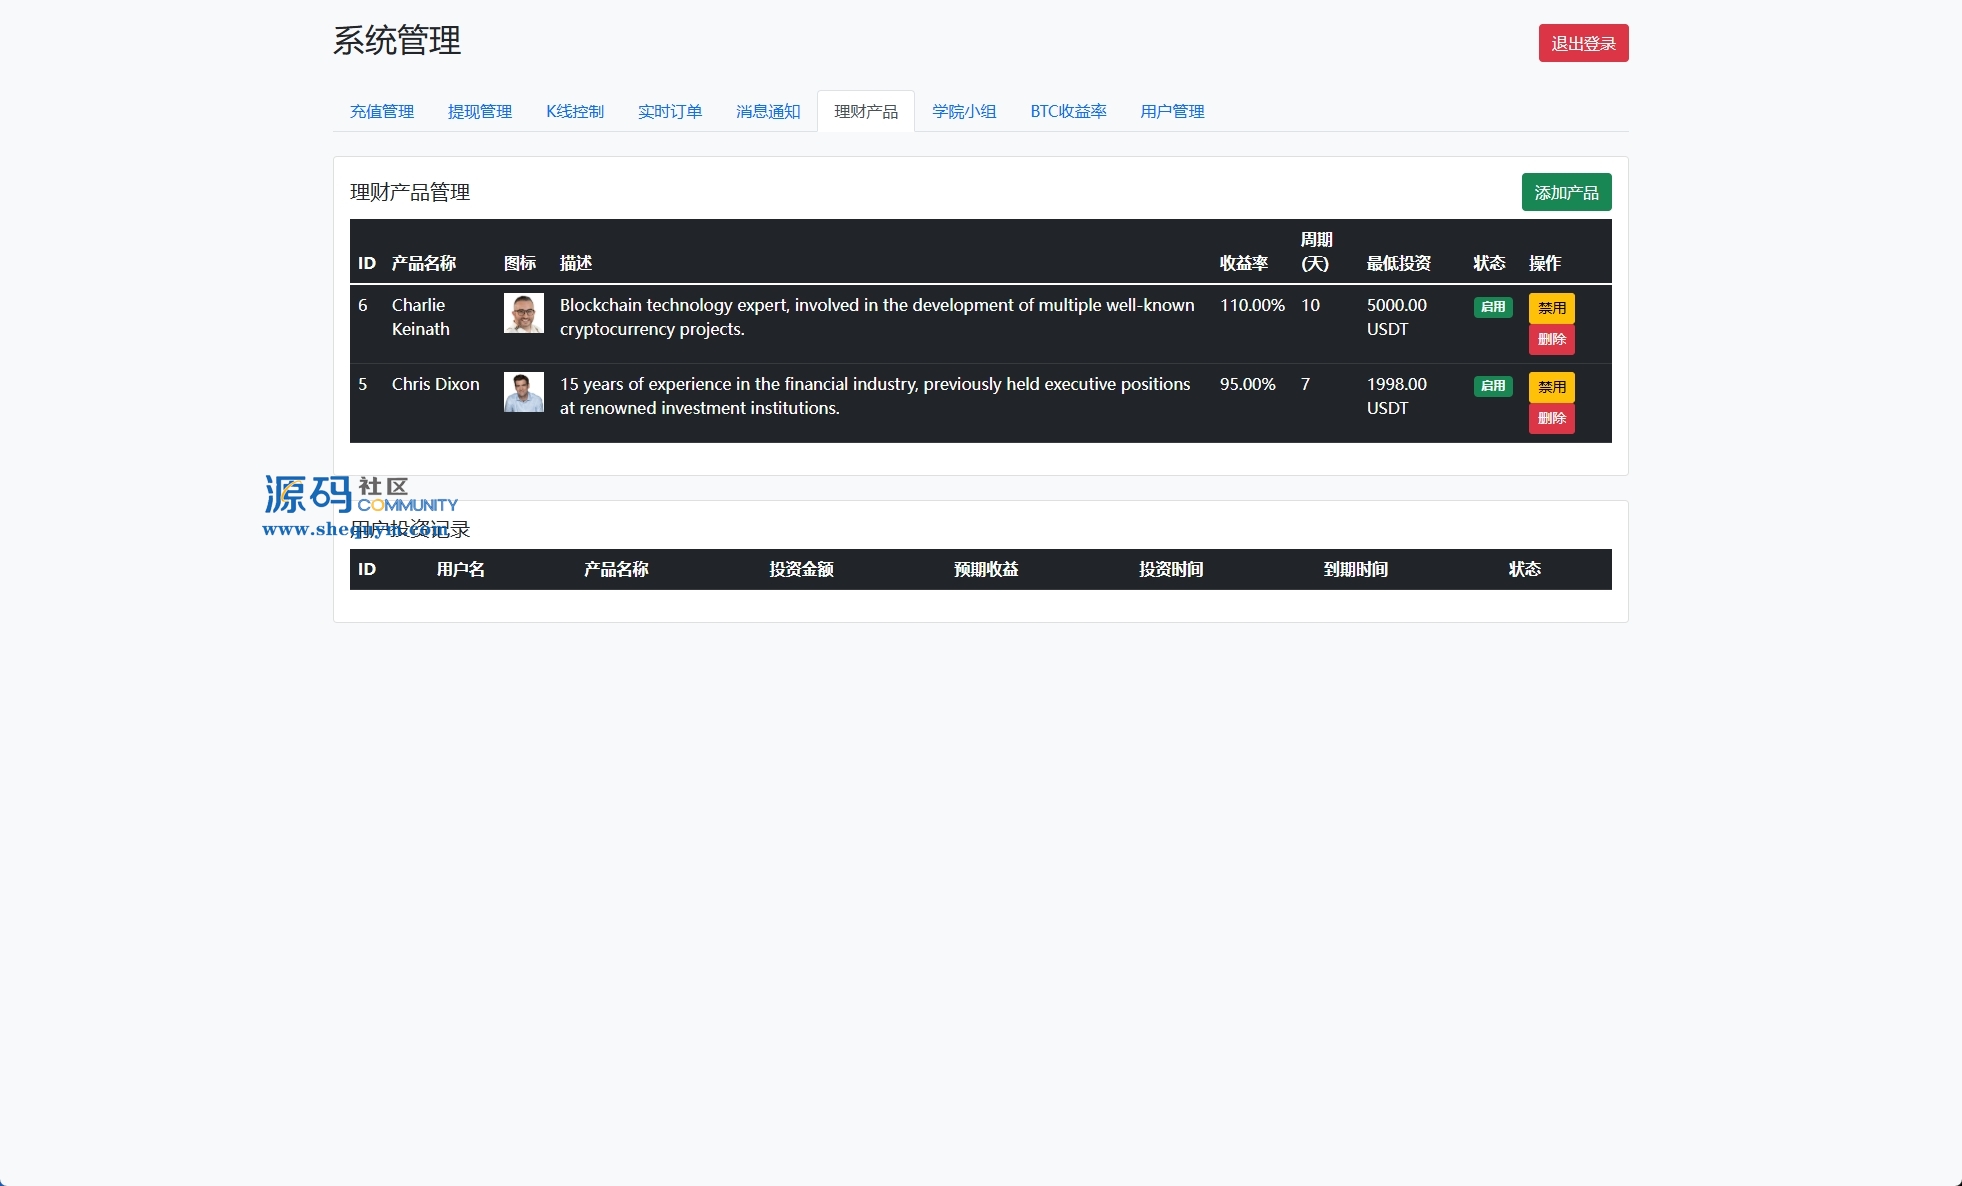Click the red 退出登录 button
1962x1186 pixels.
tap(1583, 43)
